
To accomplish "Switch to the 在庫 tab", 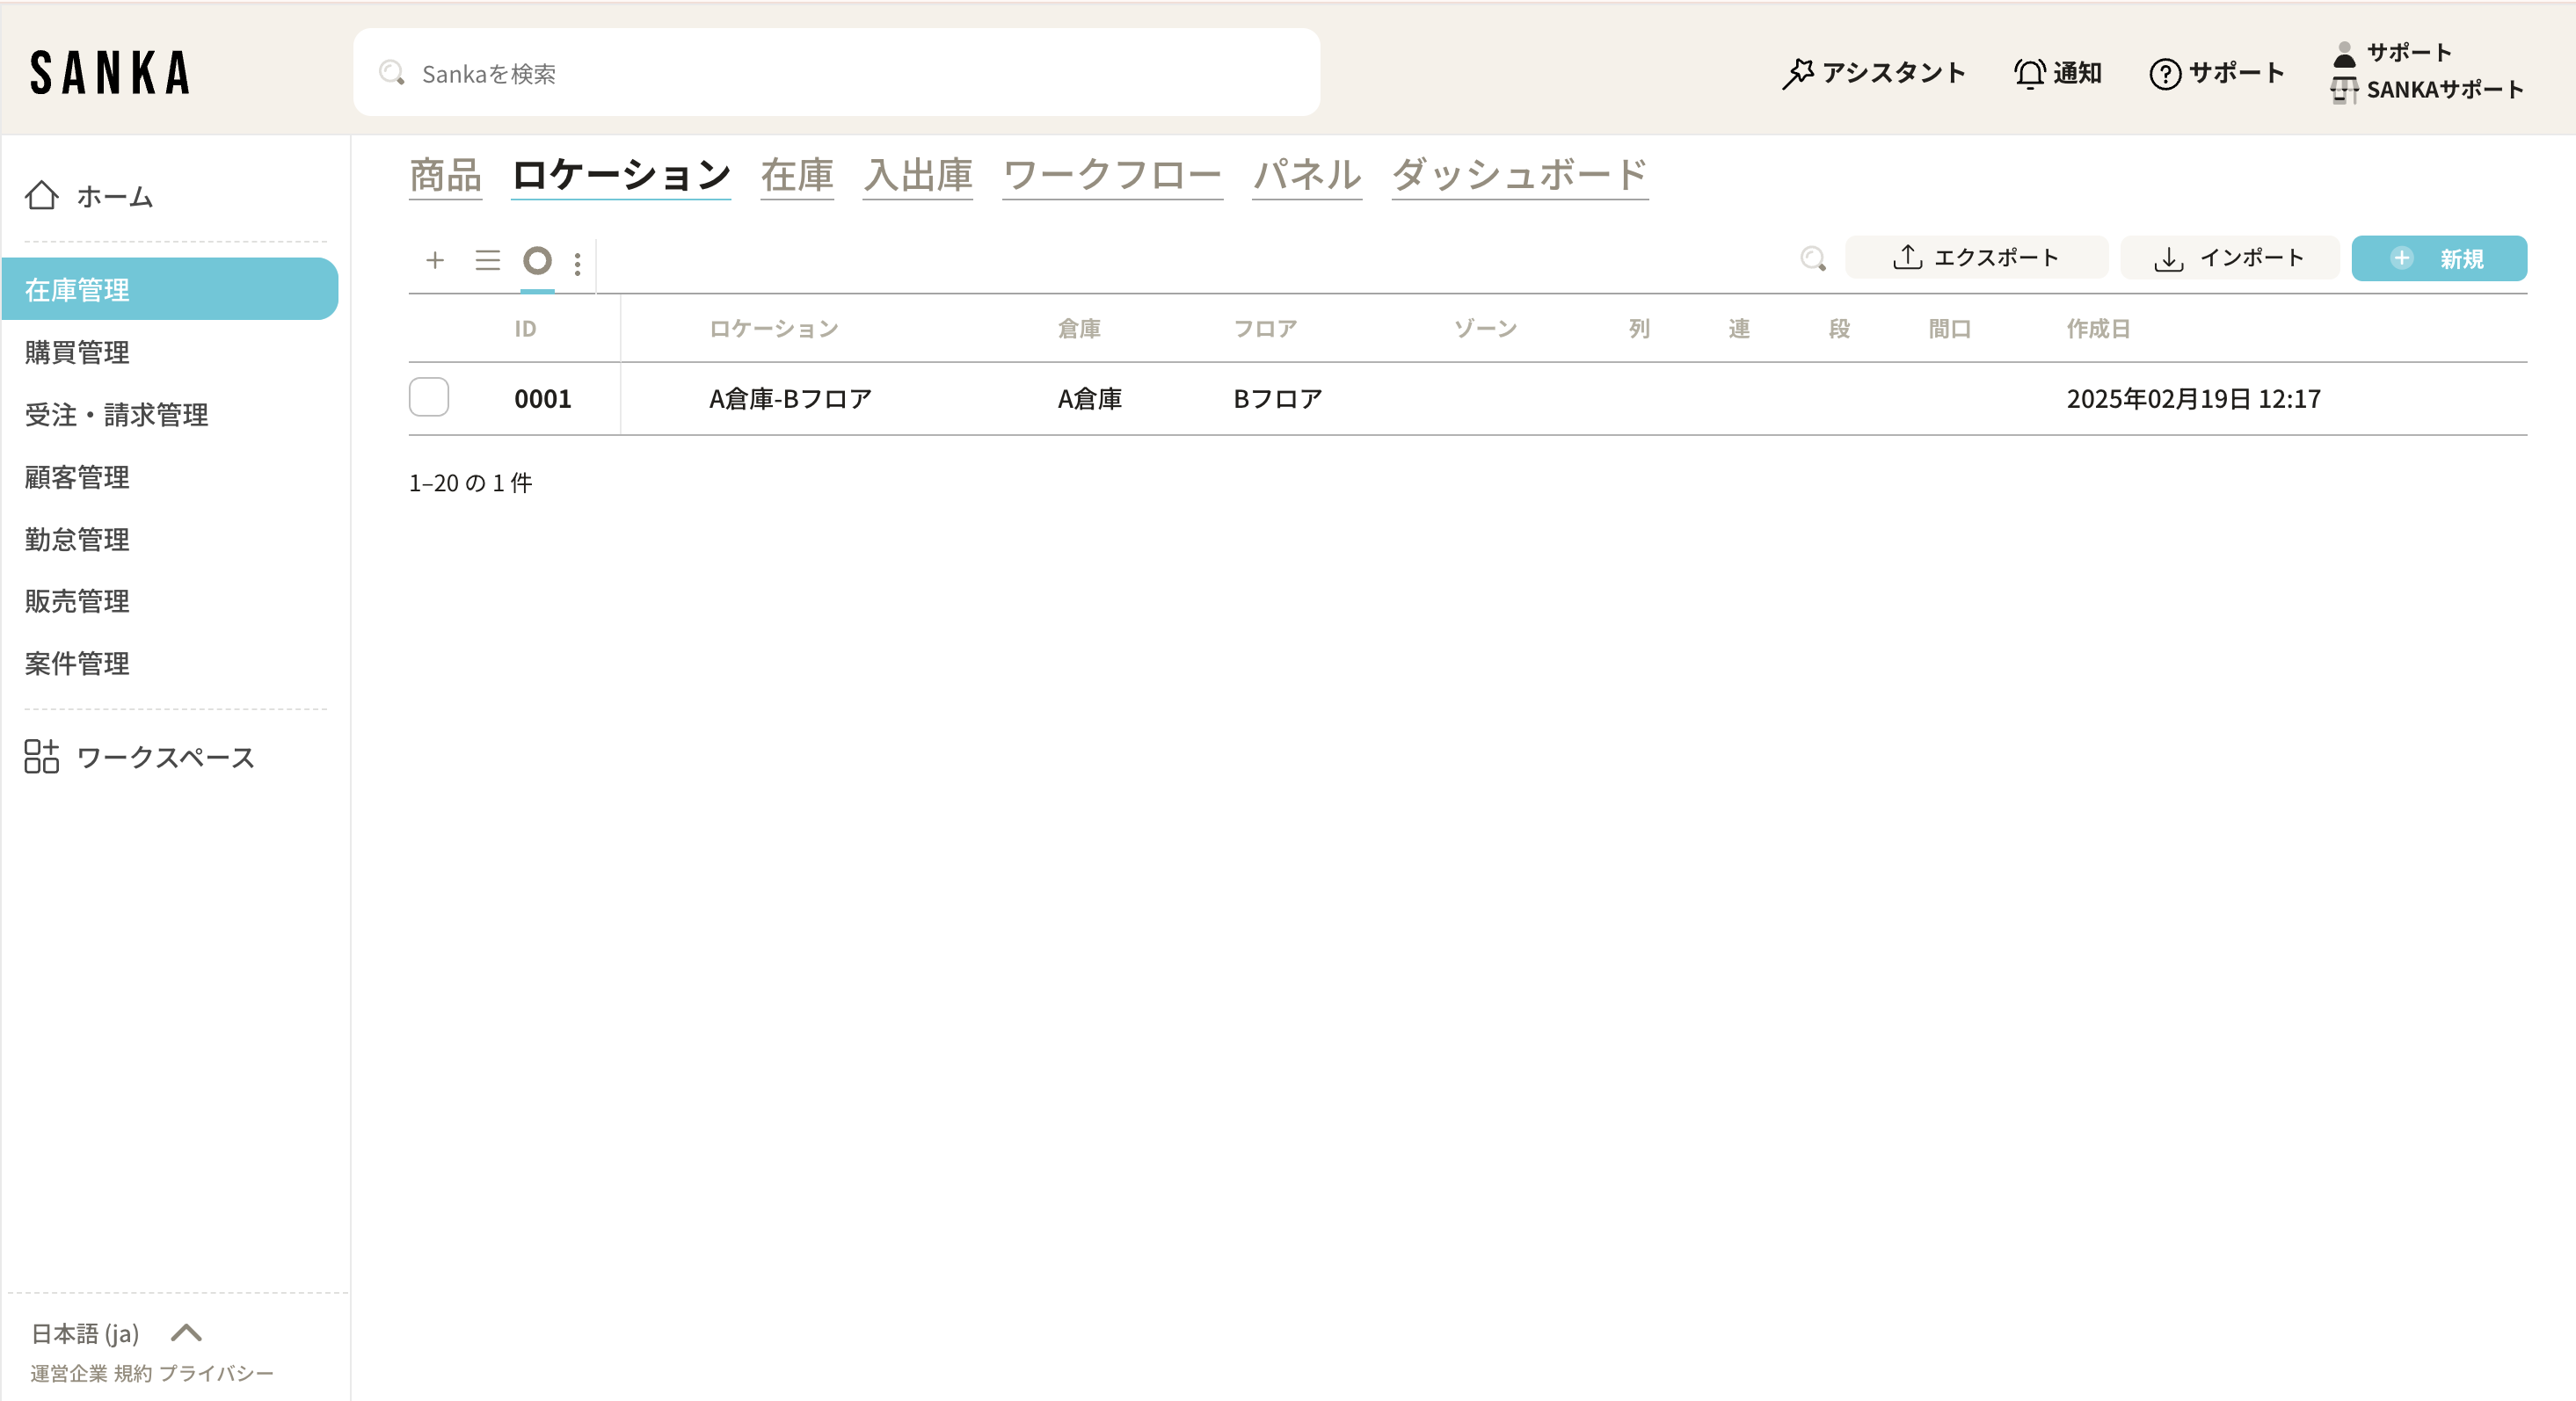I will (796, 176).
